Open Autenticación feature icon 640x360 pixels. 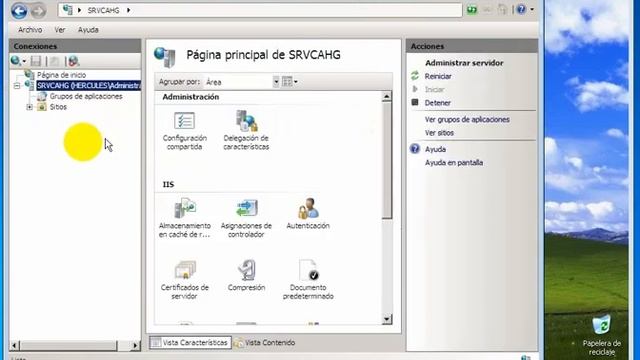pos(308,214)
